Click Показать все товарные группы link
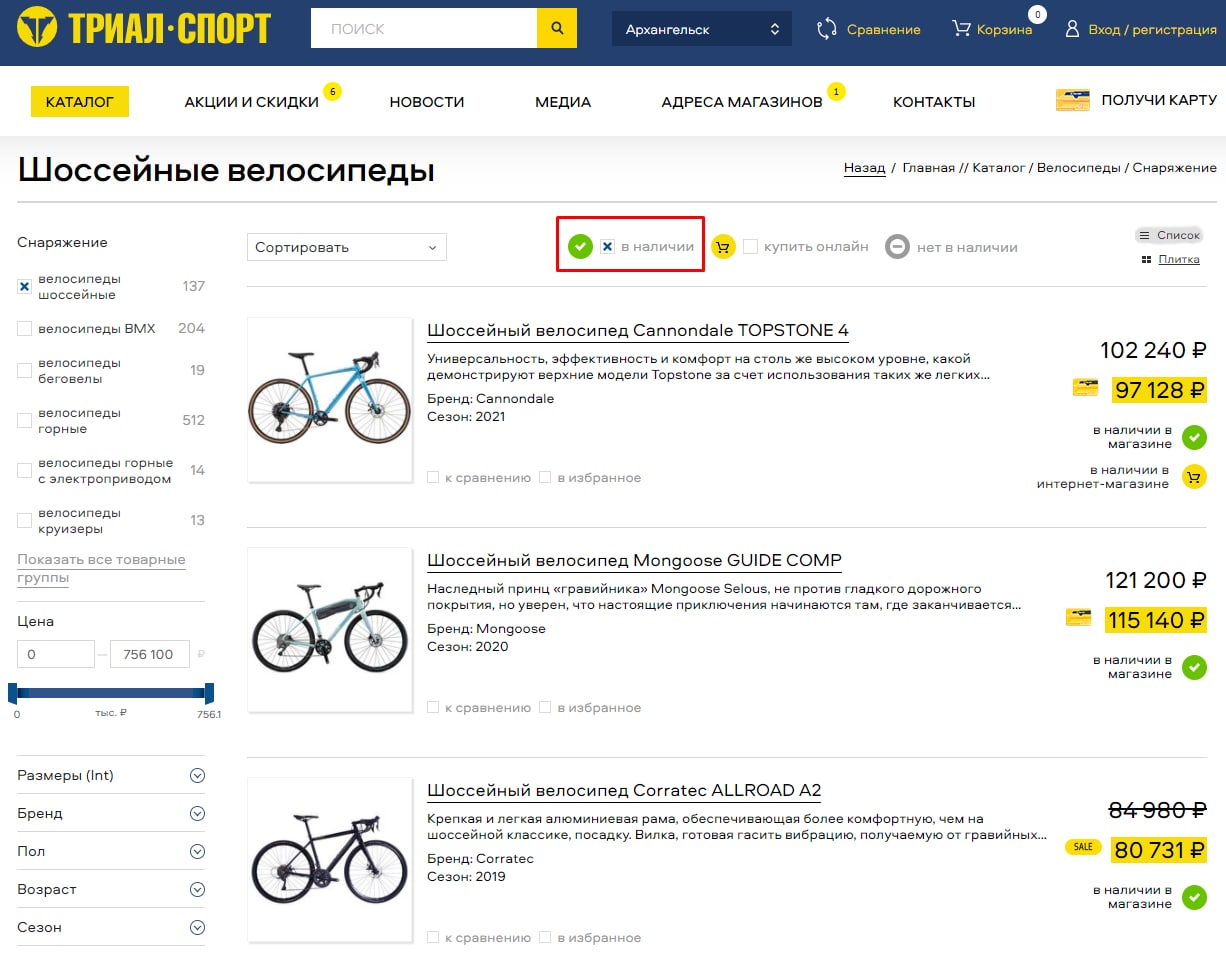 [101, 568]
